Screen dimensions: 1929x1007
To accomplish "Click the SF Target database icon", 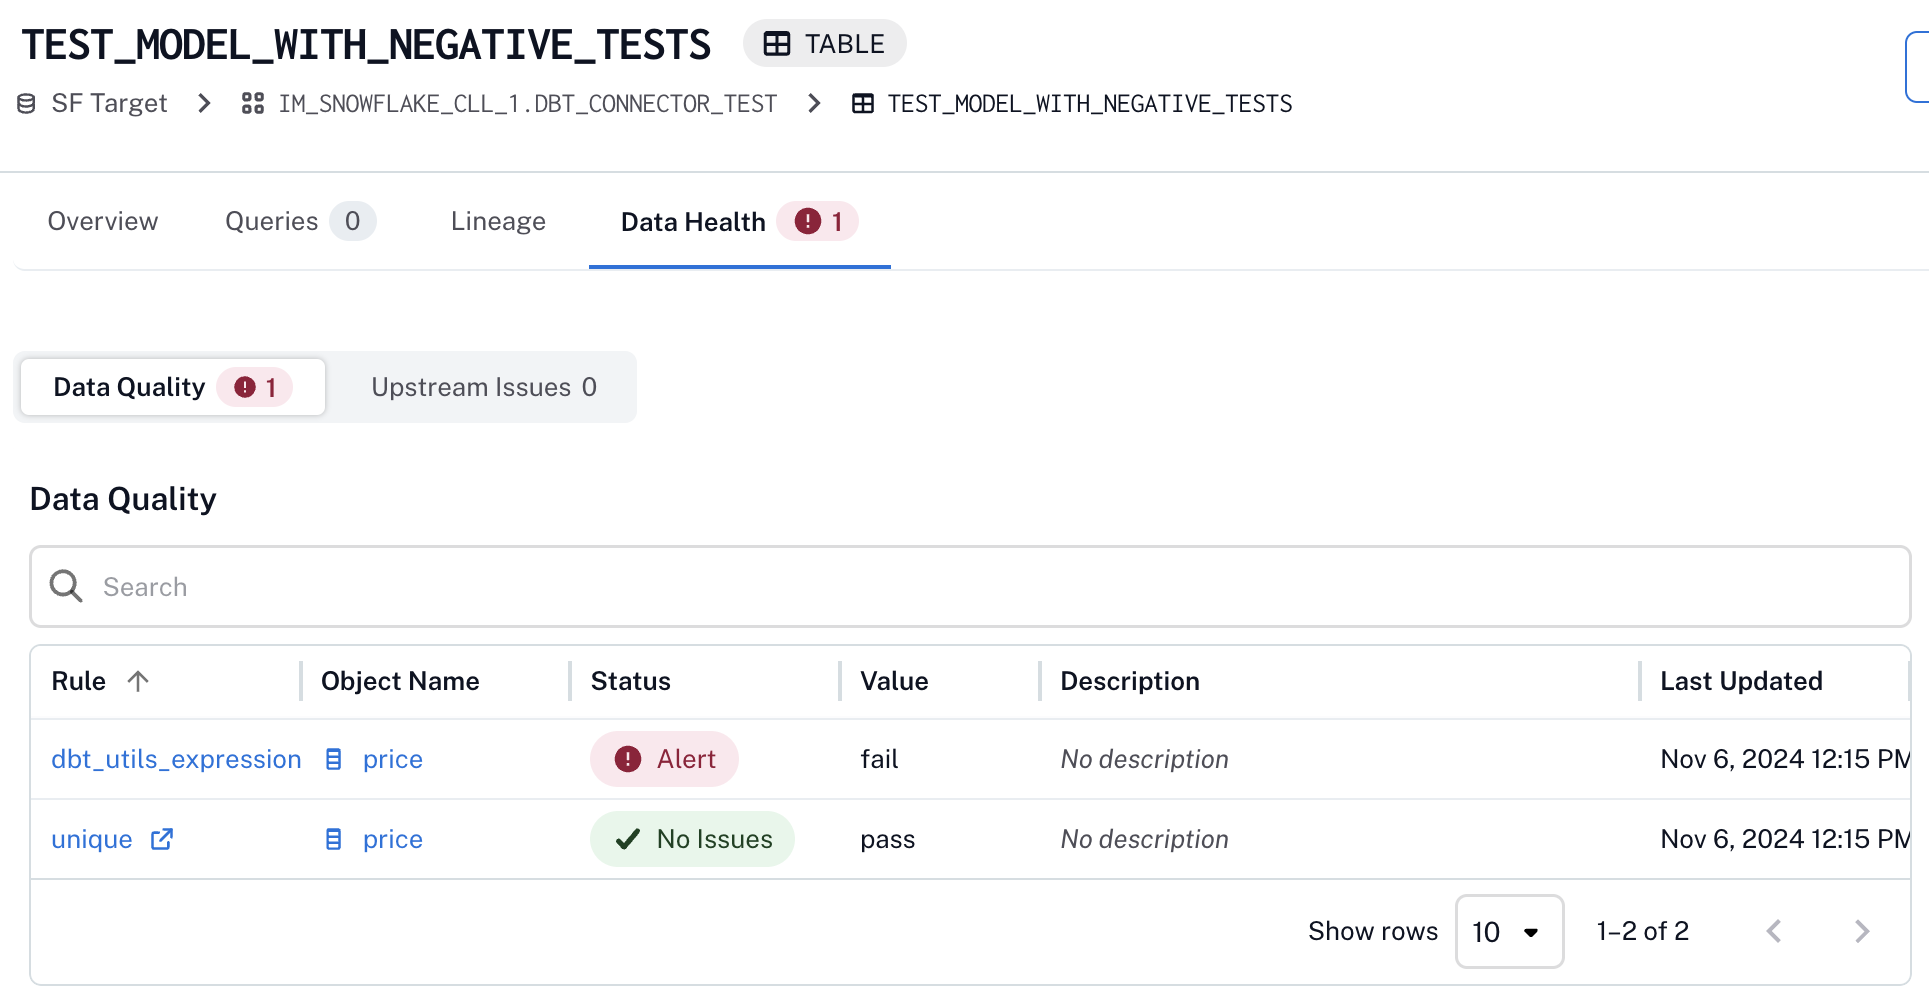I will [27, 104].
